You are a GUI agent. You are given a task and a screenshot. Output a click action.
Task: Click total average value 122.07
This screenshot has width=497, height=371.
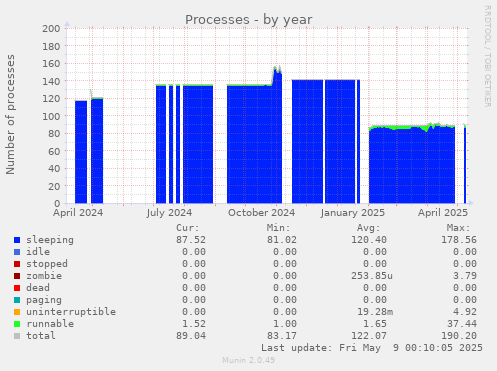[369, 336]
